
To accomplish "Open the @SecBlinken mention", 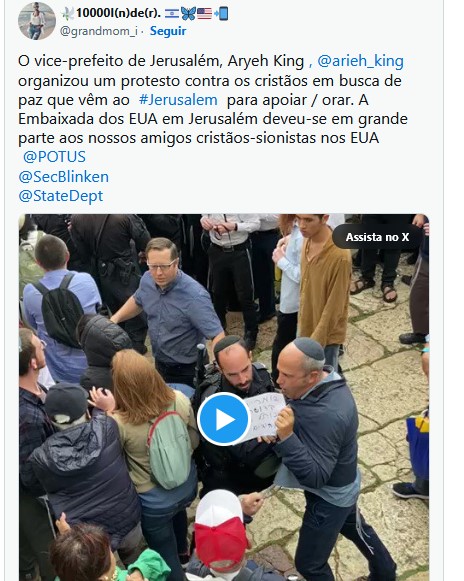I will (63, 176).
